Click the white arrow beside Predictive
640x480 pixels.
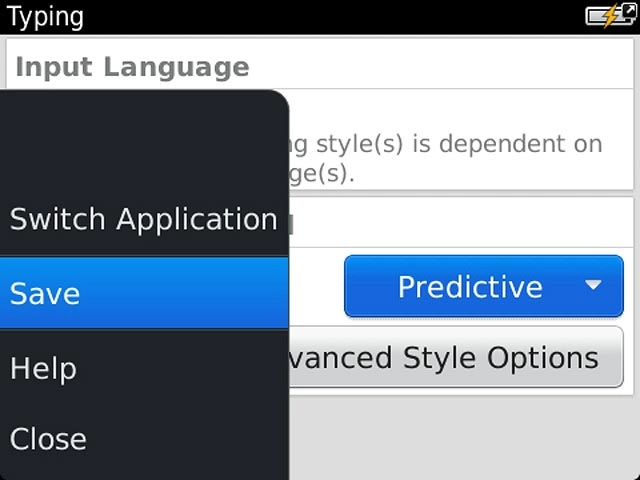pos(593,286)
